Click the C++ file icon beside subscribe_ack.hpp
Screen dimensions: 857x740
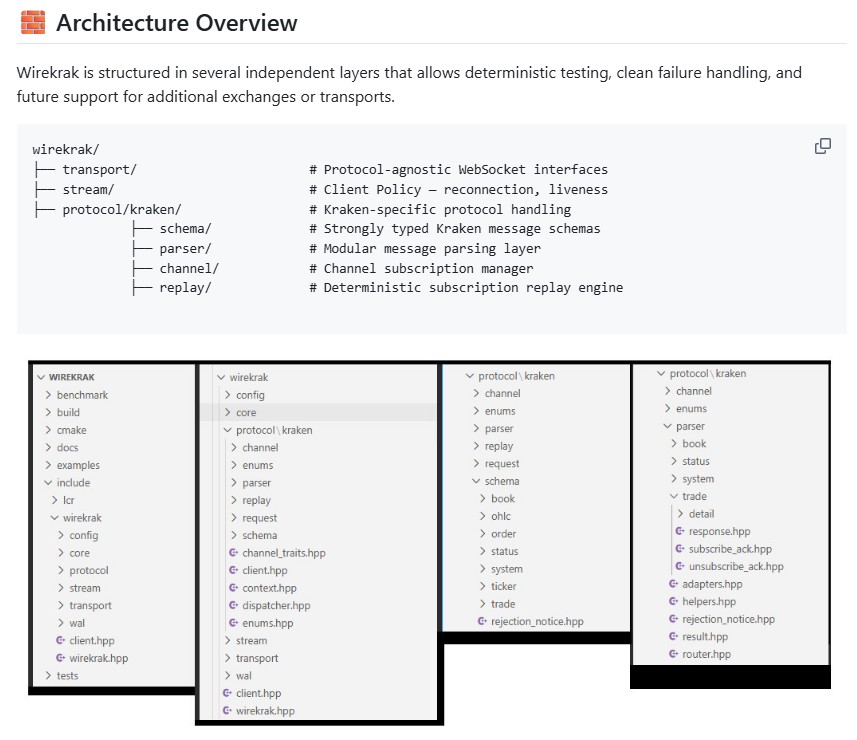click(680, 548)
